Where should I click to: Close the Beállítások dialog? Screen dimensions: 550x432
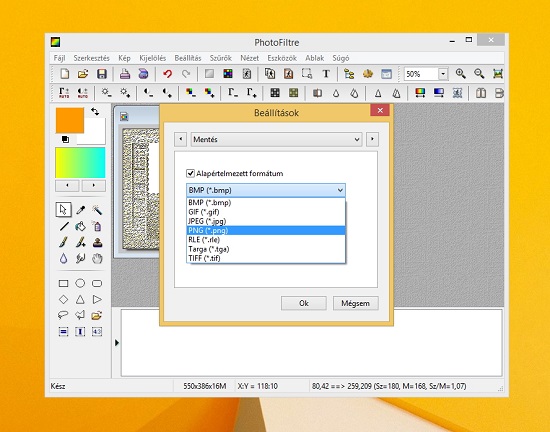click(380, 110)
